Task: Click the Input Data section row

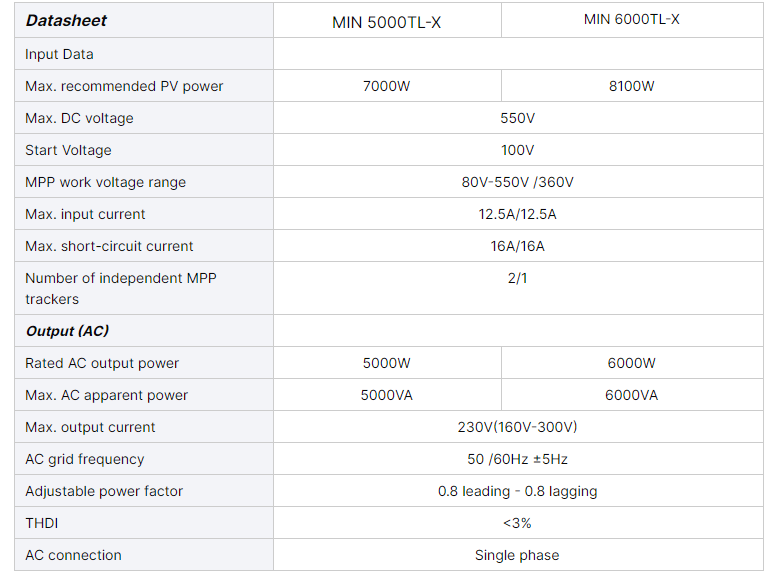Action: coord(59,54)
